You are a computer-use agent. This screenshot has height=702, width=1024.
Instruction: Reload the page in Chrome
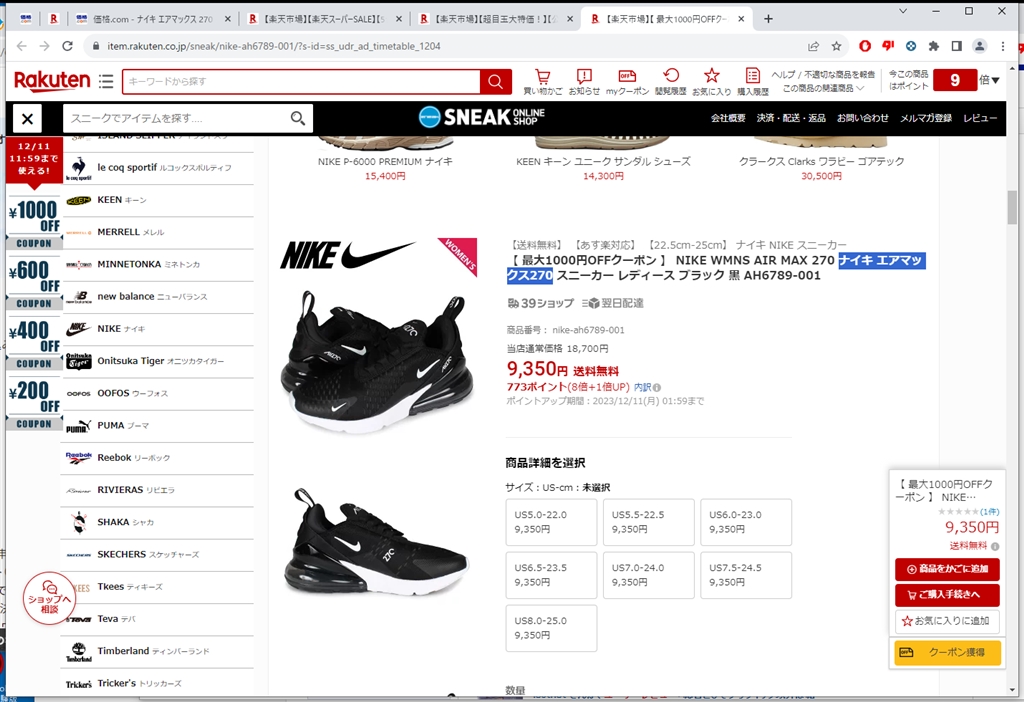(67, 46)
